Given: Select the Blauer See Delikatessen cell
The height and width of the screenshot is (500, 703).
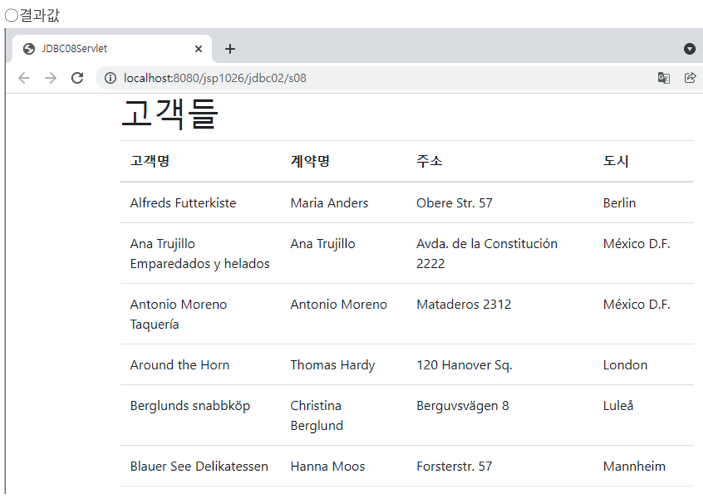Looking at the screenshot, I should tap(199, 466).
